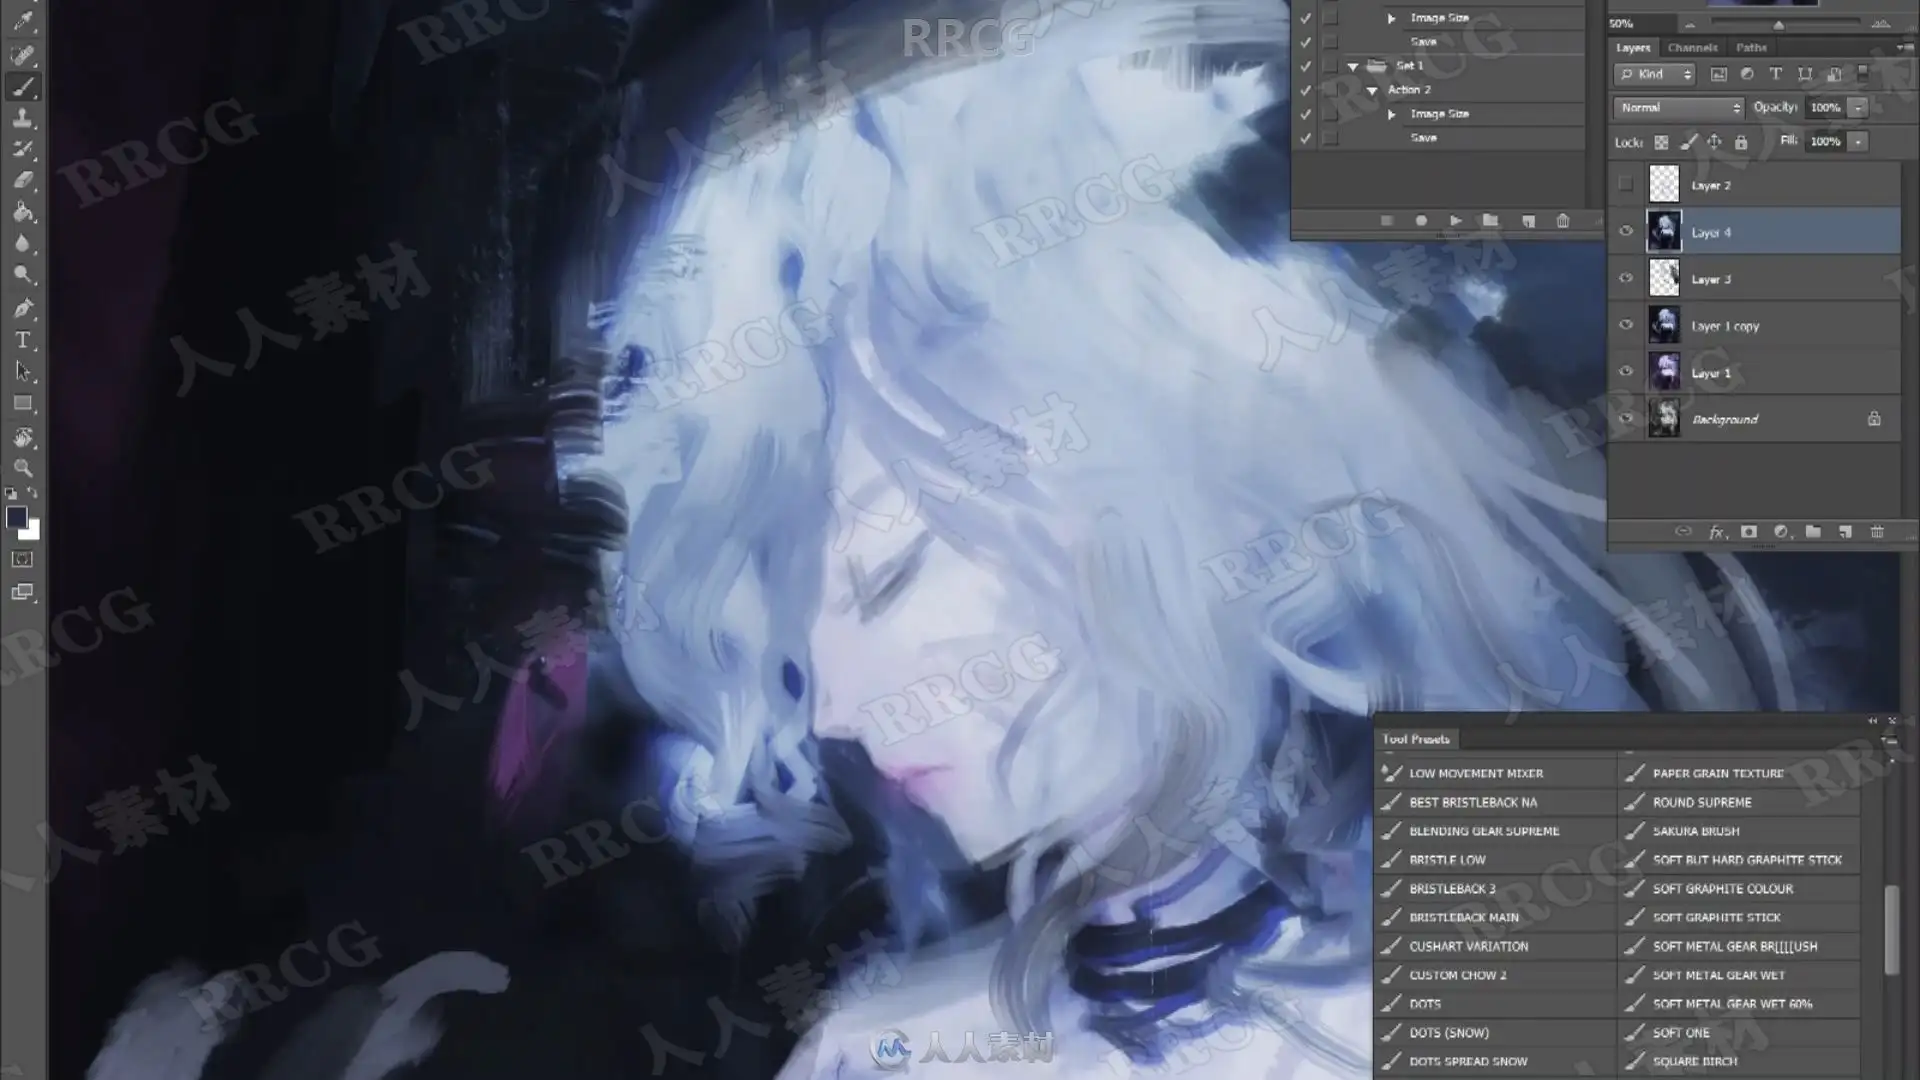Select the Layers tab
Screen dimensions: 1920x1080
pyautogui.click(x=1633, y=47)
